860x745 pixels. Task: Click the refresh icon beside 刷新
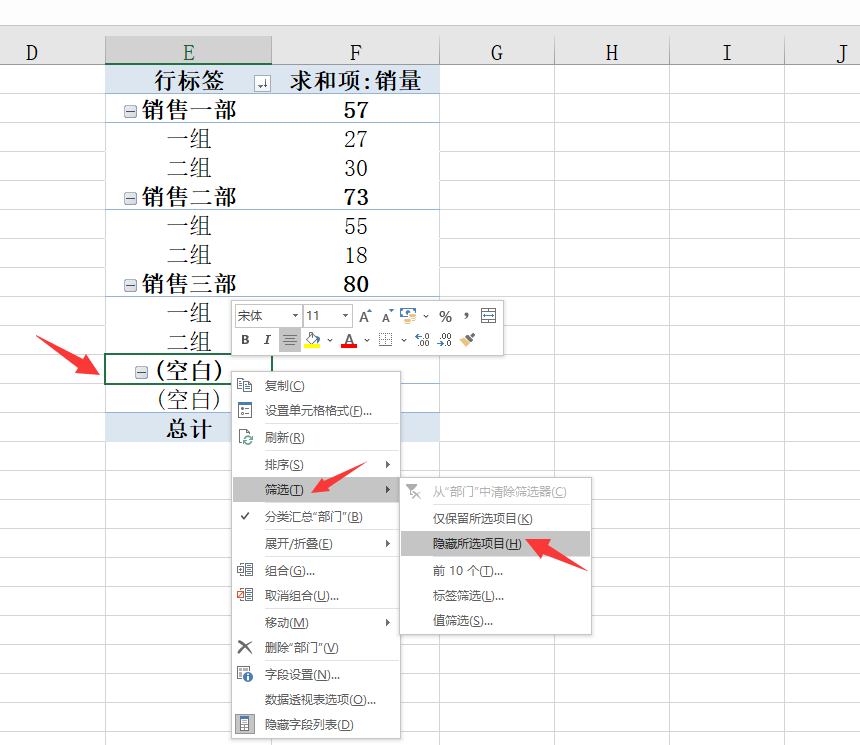(x=245, y=437)
